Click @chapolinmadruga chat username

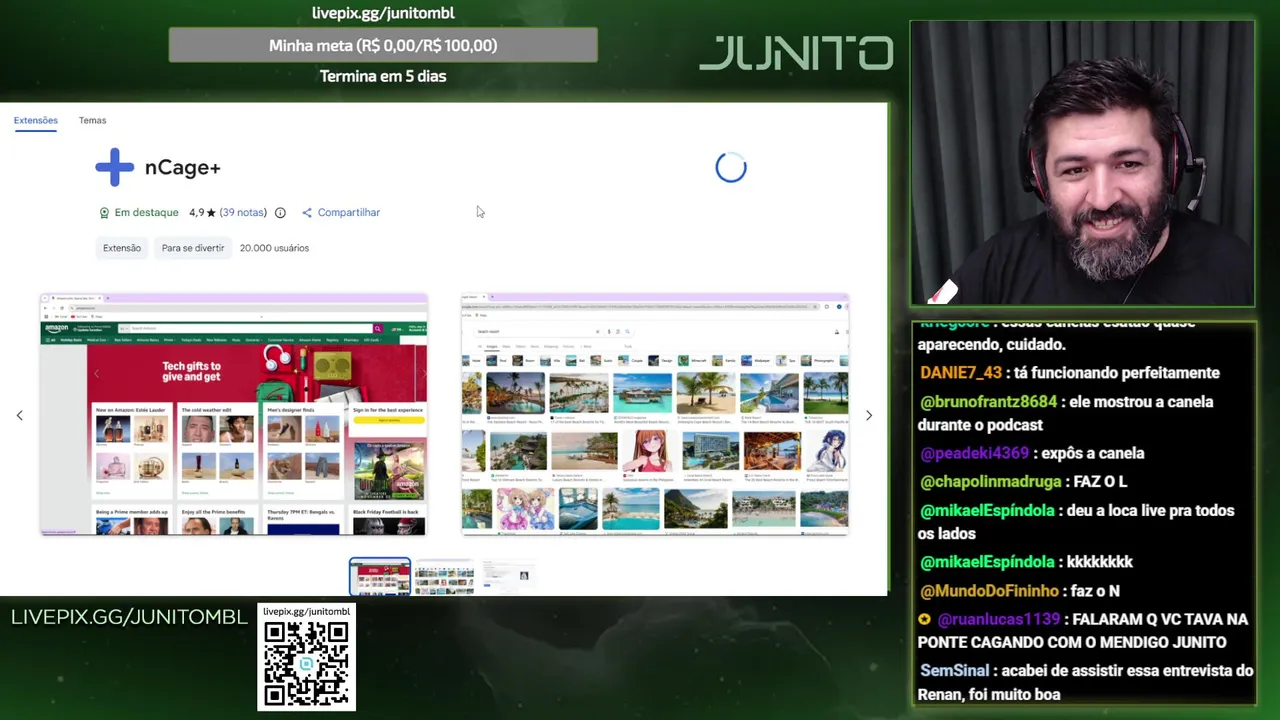click(x=990, y=482)
